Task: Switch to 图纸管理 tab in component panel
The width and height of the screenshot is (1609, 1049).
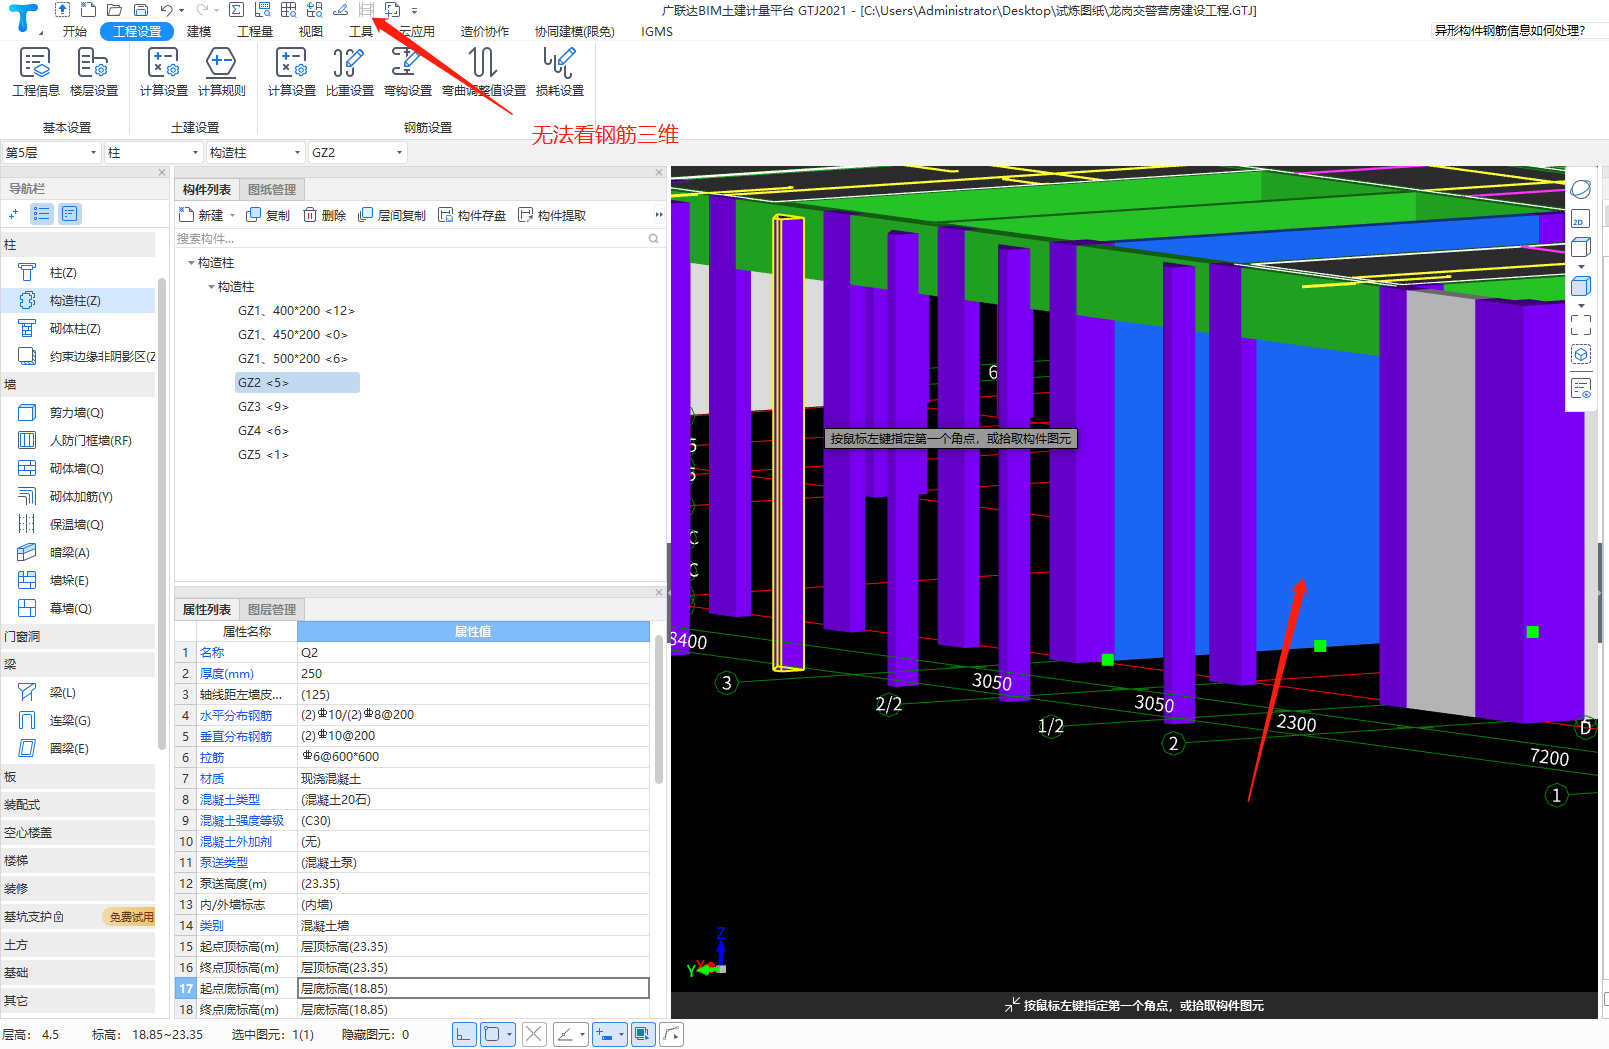Action: 272,189
